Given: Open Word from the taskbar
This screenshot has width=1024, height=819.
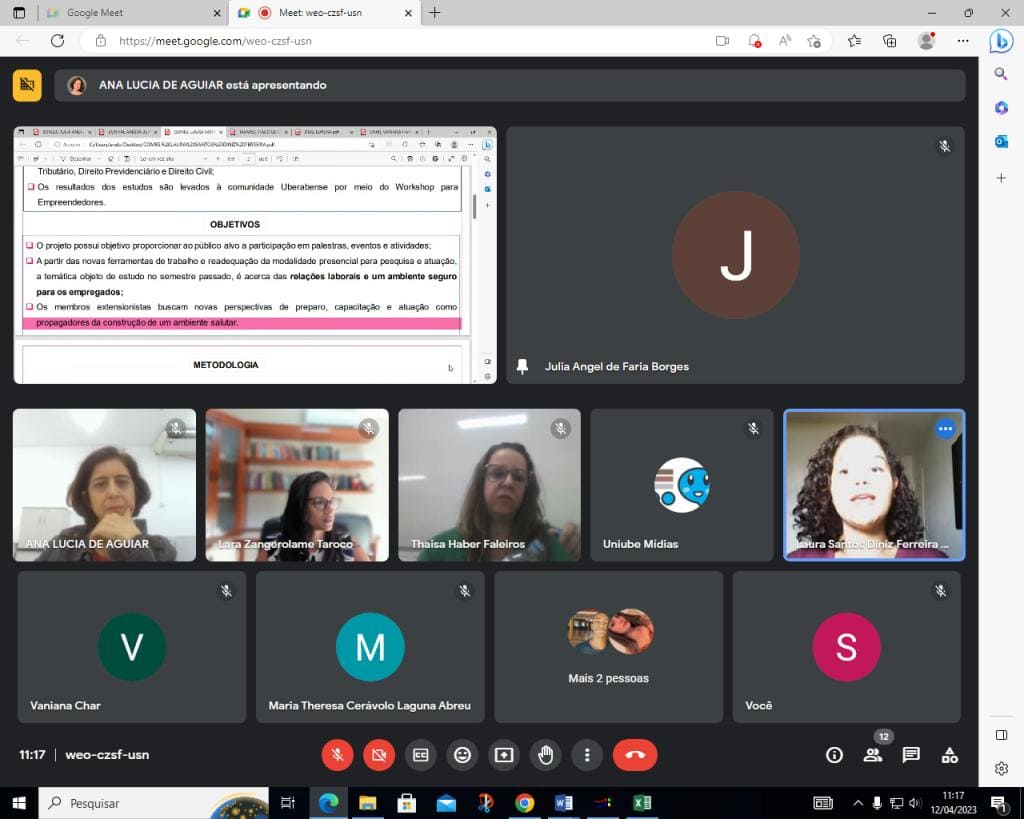Looking at the screenshot, I should coord(563,803).
